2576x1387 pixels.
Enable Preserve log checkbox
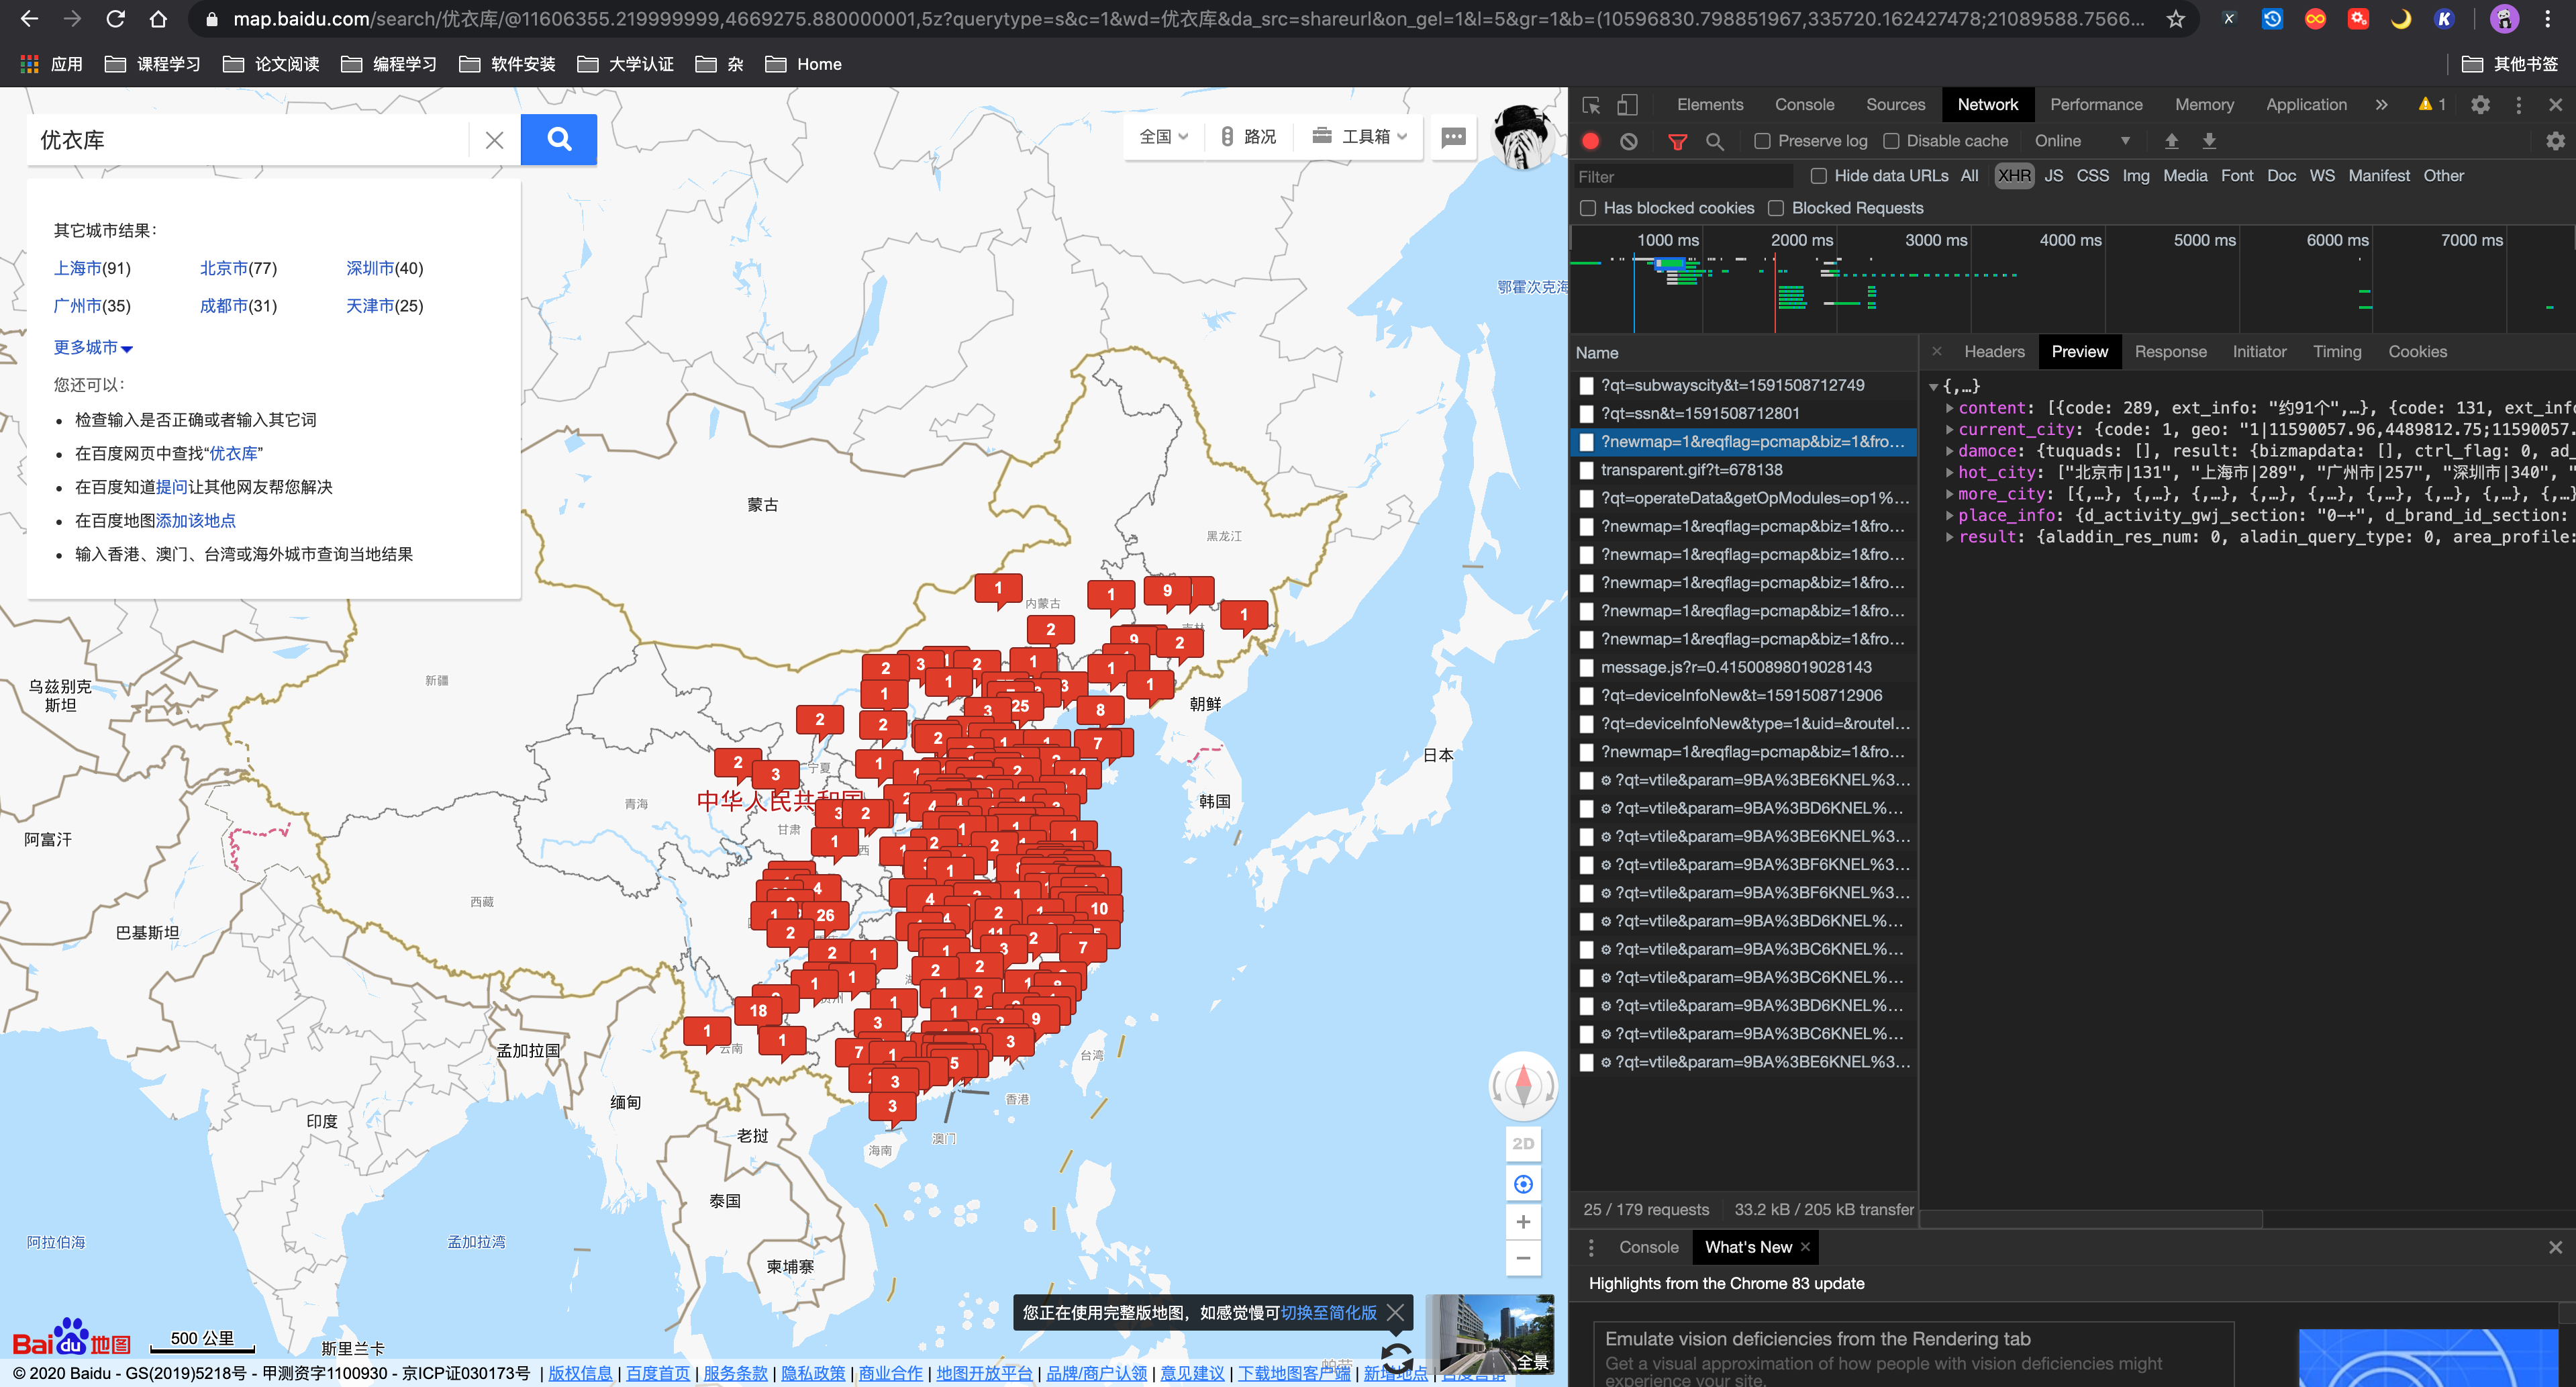(x=1760, y=140)
